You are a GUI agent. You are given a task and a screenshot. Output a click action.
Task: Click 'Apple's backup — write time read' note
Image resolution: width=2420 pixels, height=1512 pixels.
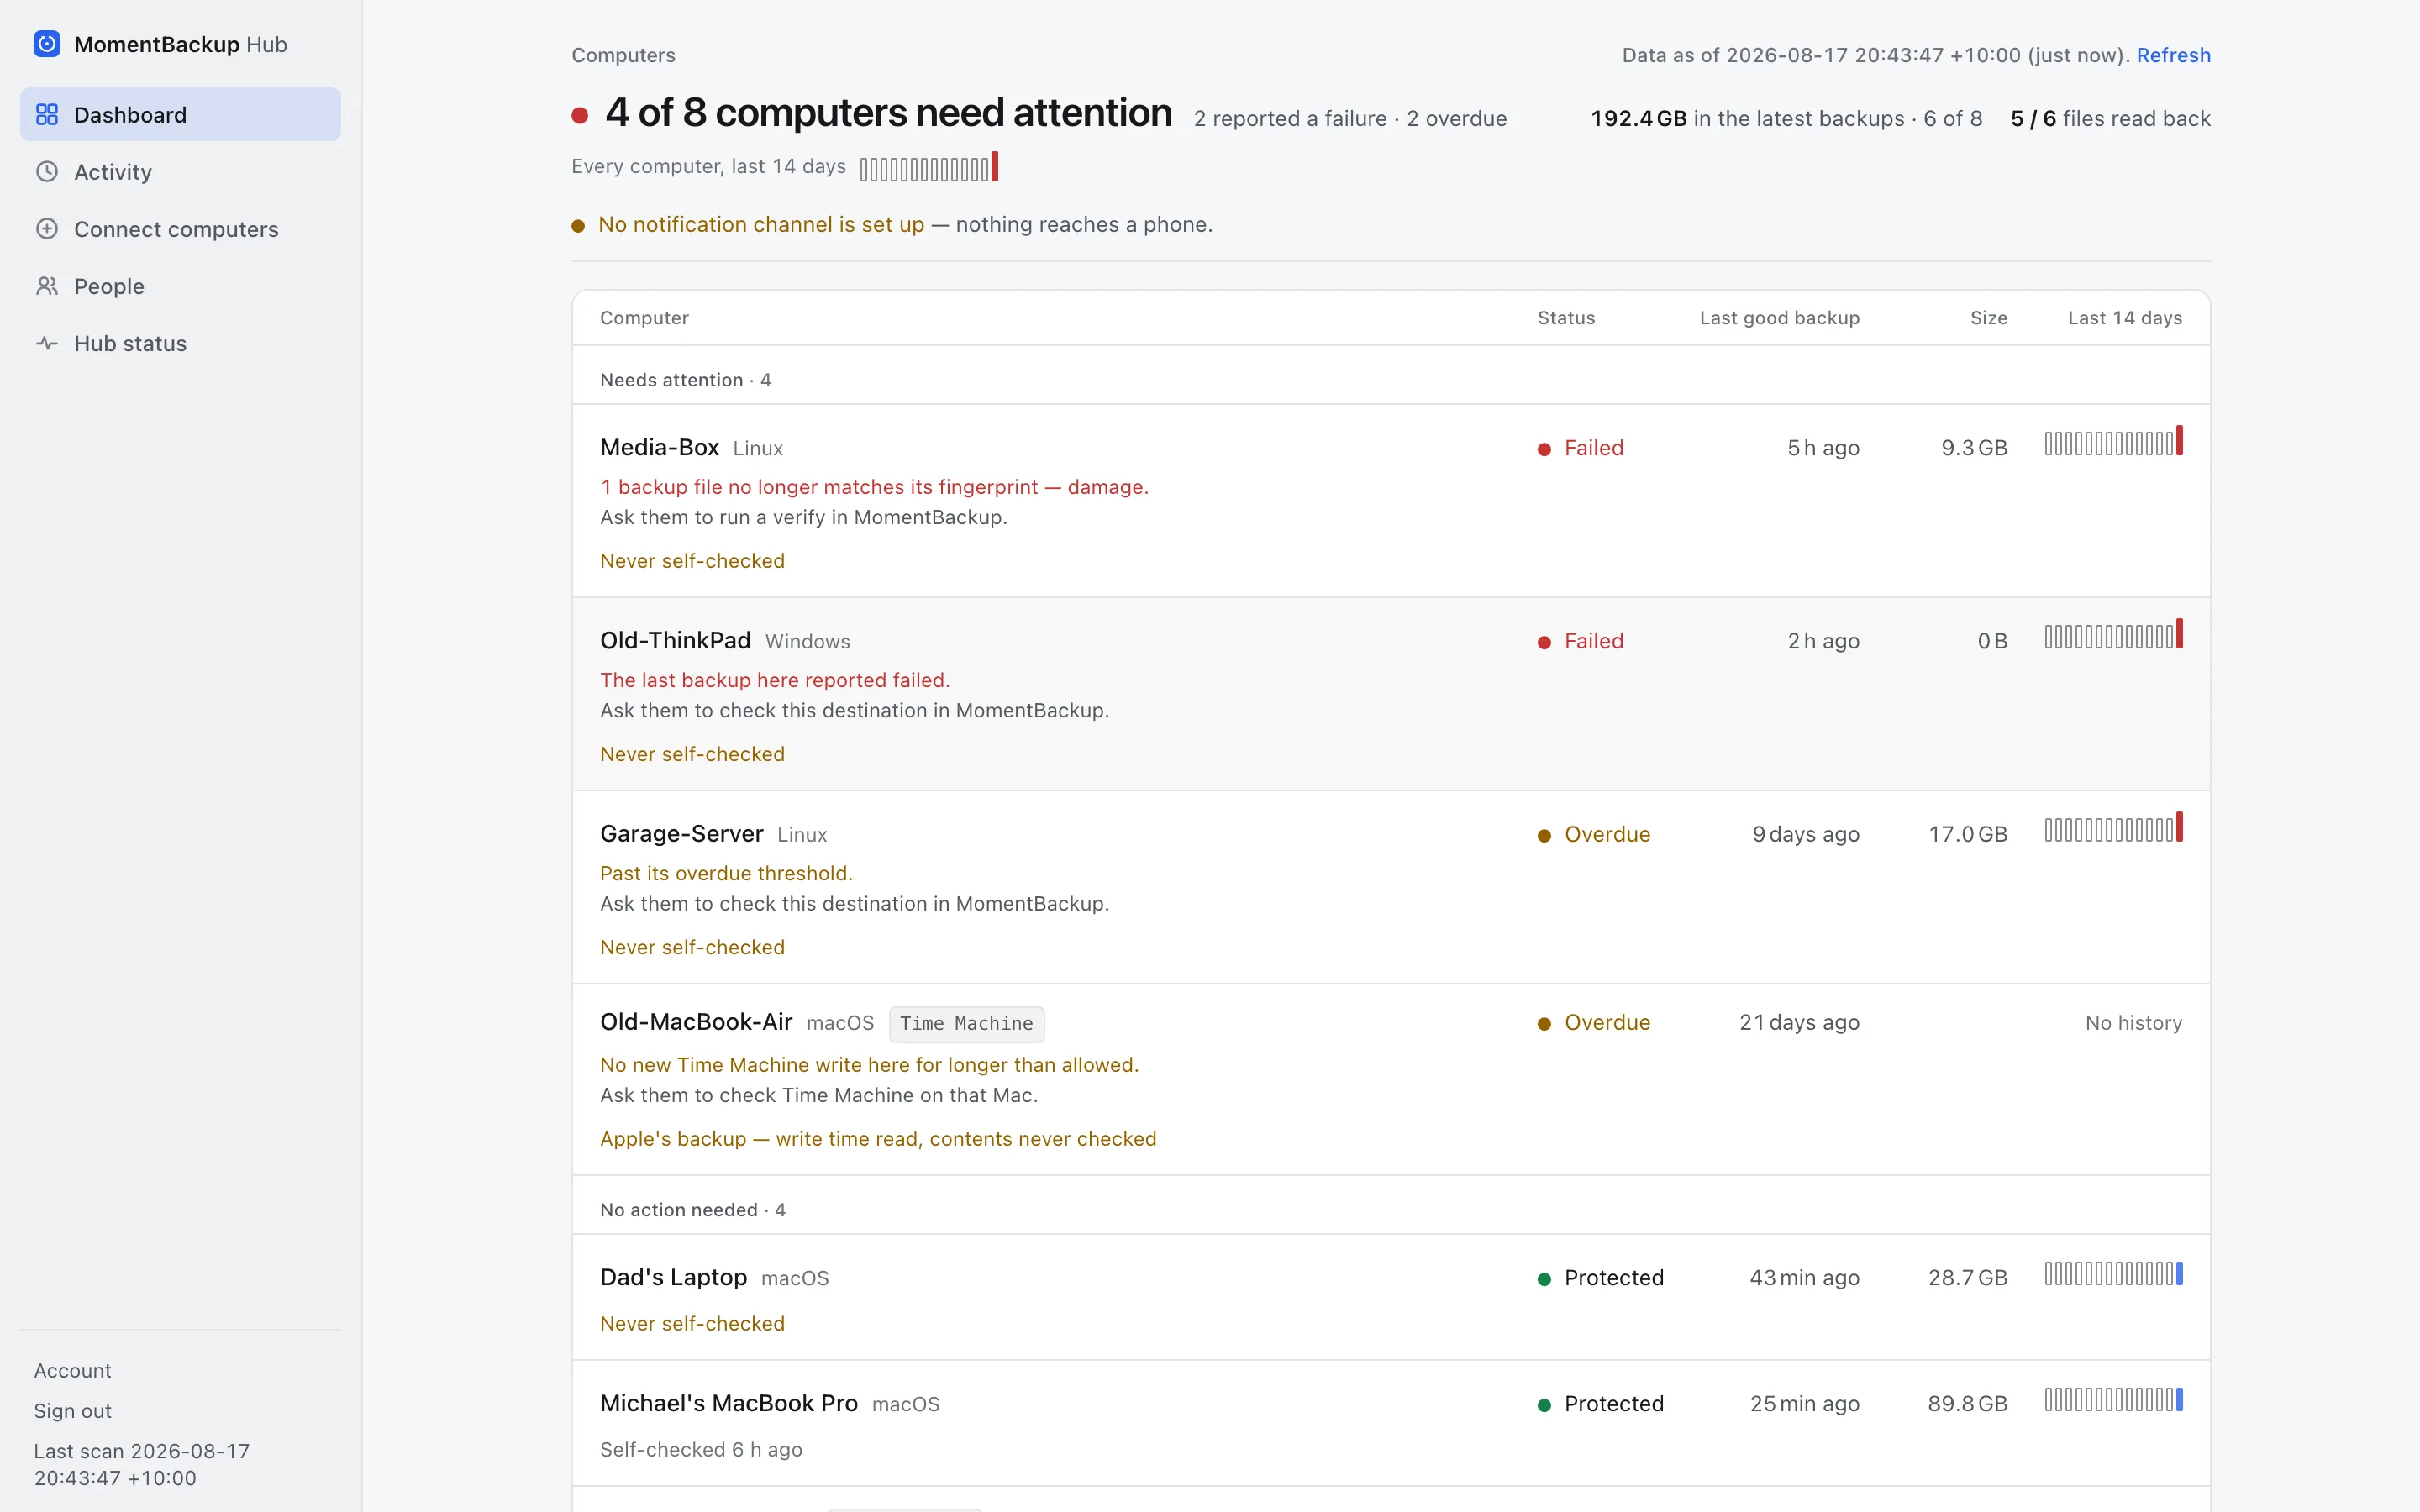[x=878, y=1139]
